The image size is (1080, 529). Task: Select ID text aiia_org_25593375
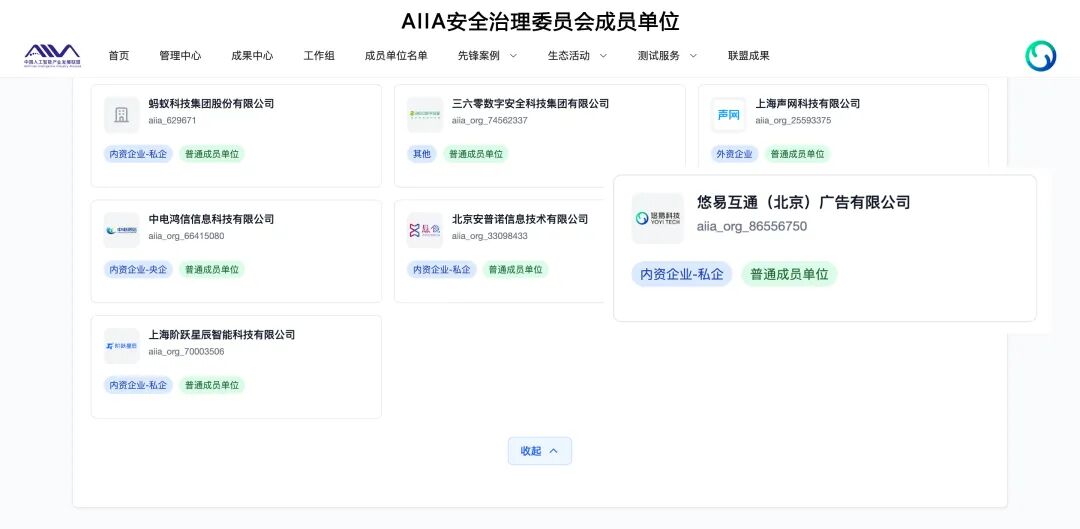coord(793,121)
